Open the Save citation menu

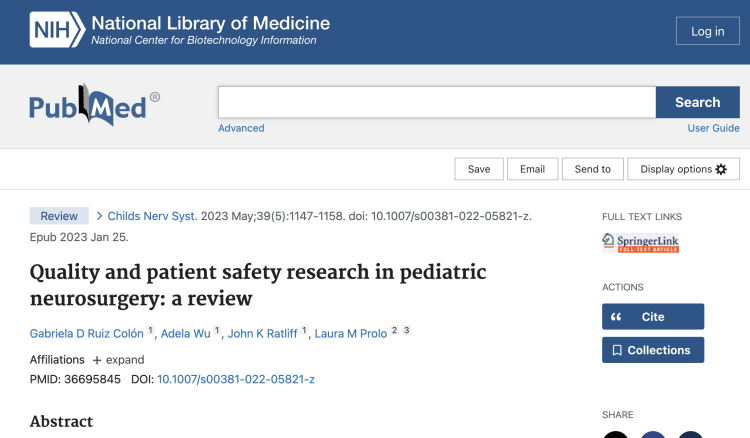click(479, 169)
